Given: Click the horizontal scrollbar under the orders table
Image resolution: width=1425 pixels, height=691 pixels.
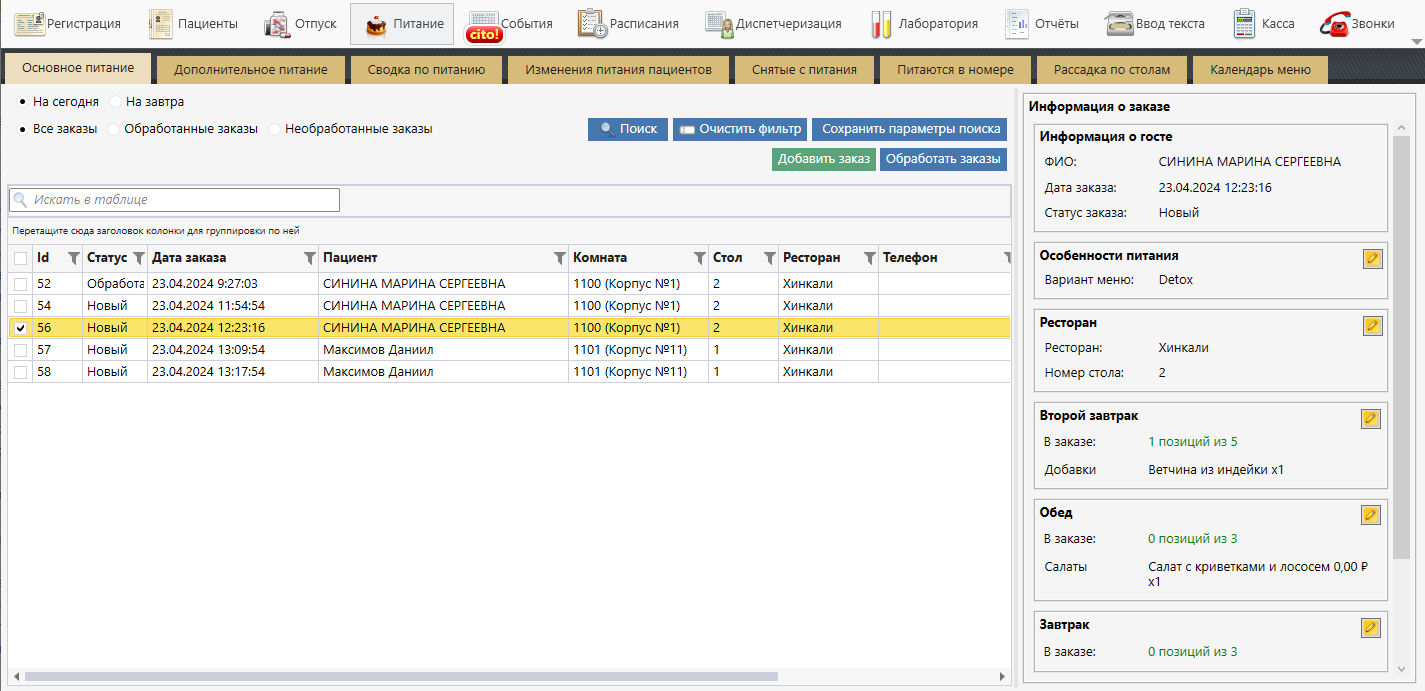Looking at the screenshot, I should (400, 677).
